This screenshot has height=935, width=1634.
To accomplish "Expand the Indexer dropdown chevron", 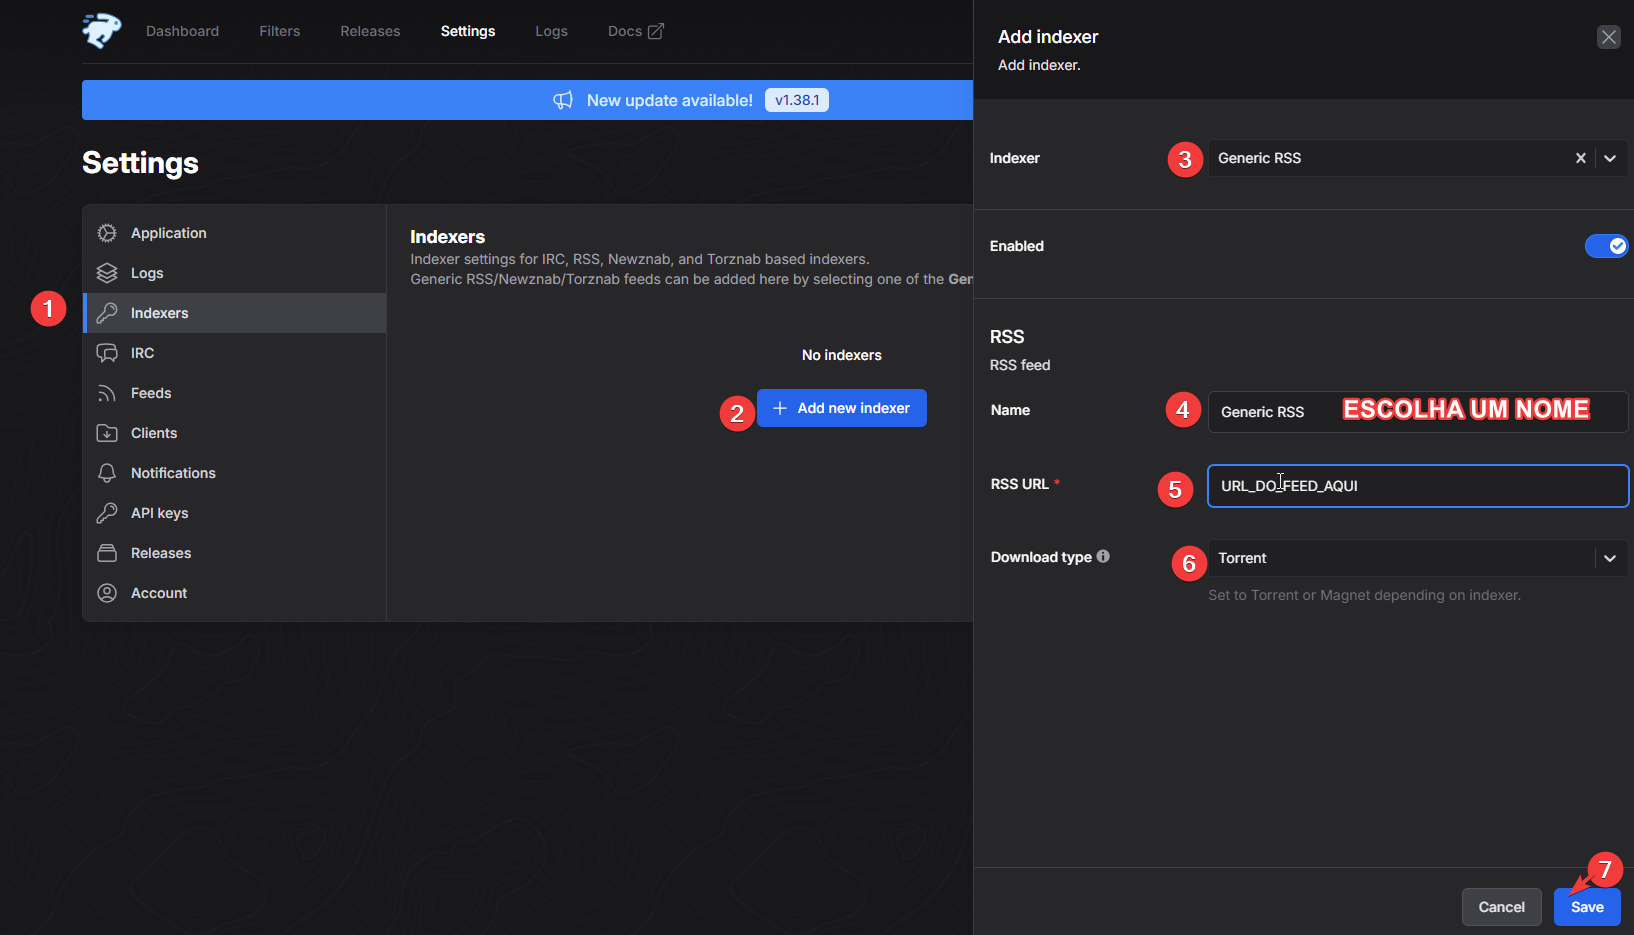I will [x=1610, y=158].
